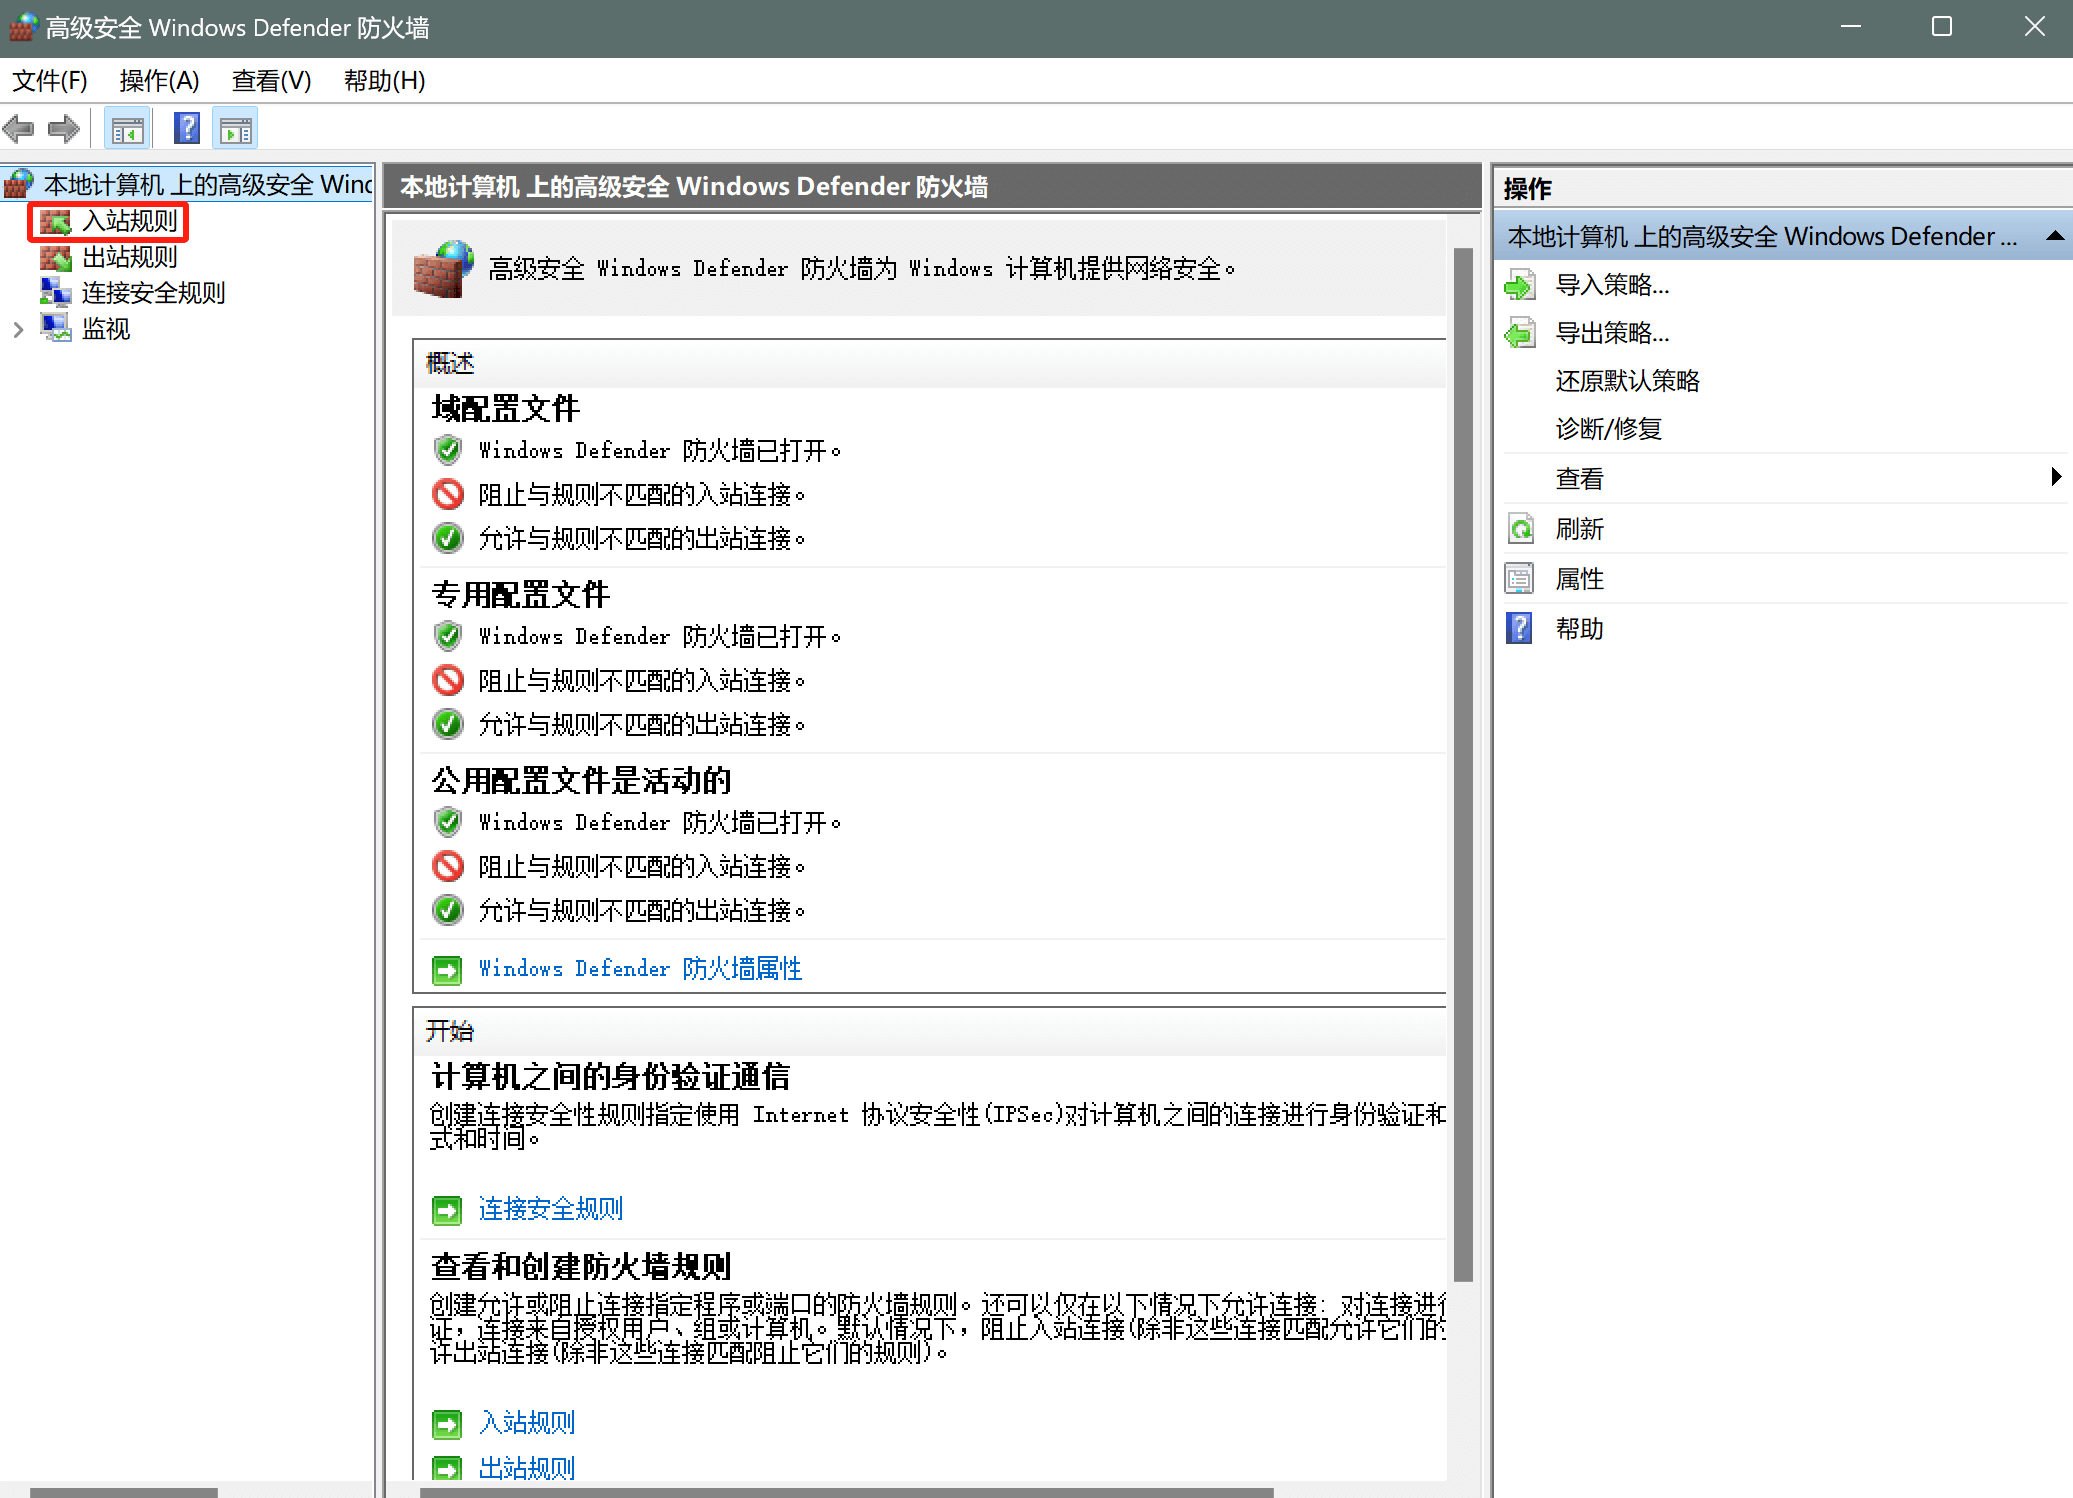The height and width of the screenshot is (1498, 2073).
Task: Click the blue Help toolbar icon
Action: 186,129
